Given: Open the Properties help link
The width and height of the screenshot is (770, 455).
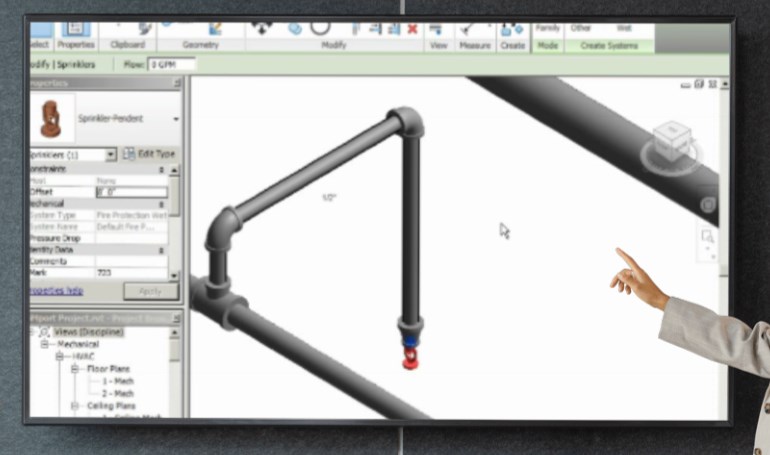Looking at the screenshot, I should click(56, 291).
